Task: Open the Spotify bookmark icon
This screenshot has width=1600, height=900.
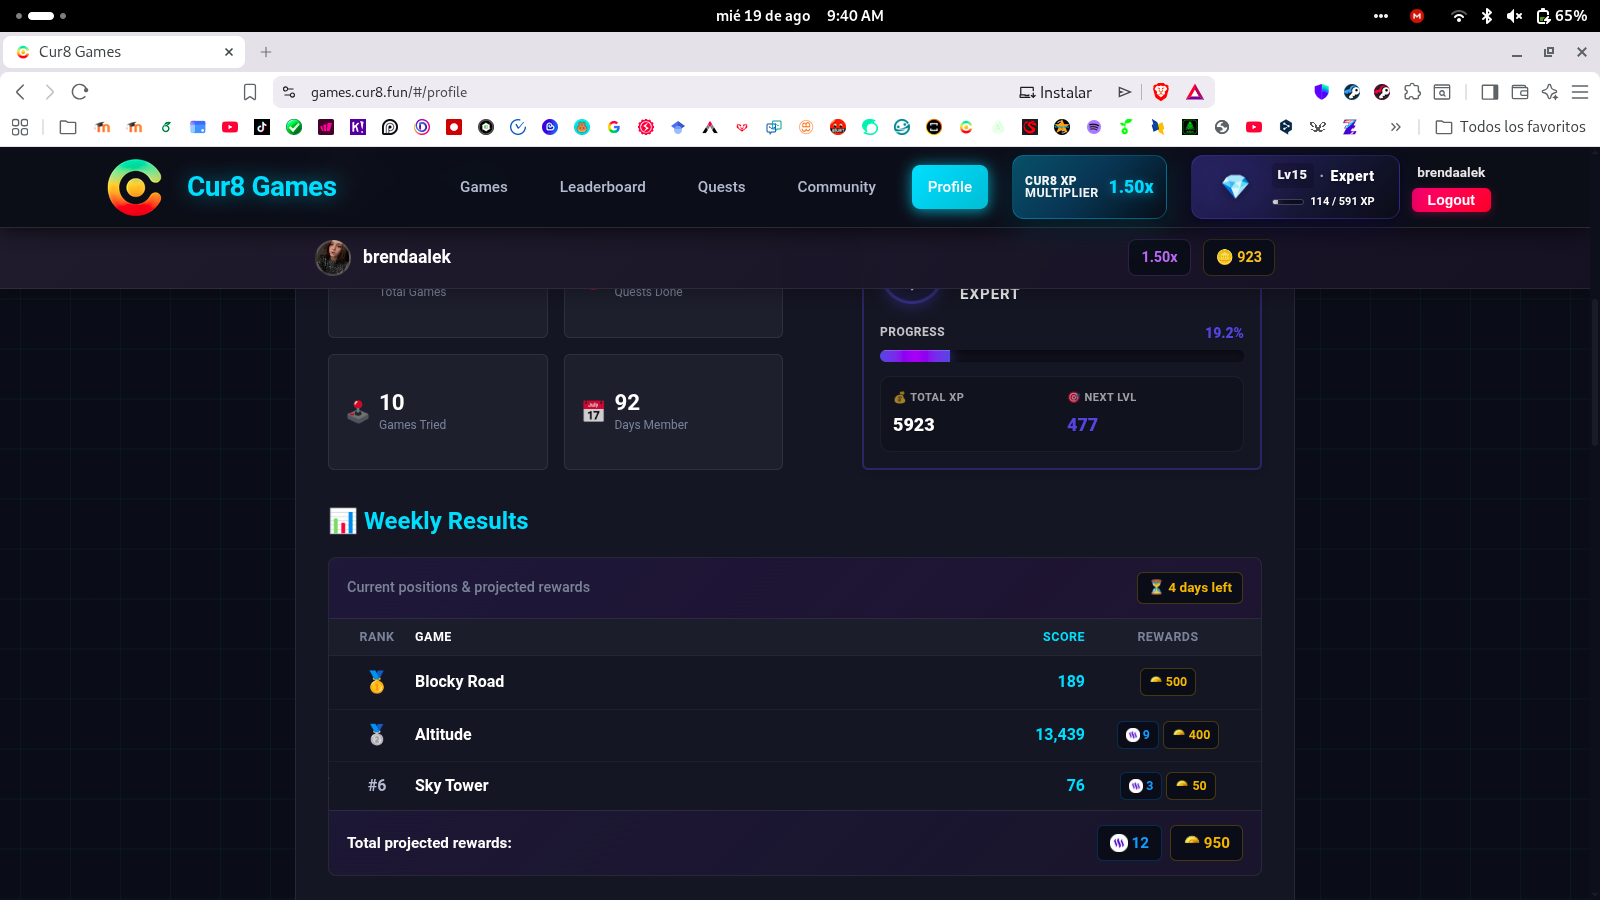Action: 1094,127
